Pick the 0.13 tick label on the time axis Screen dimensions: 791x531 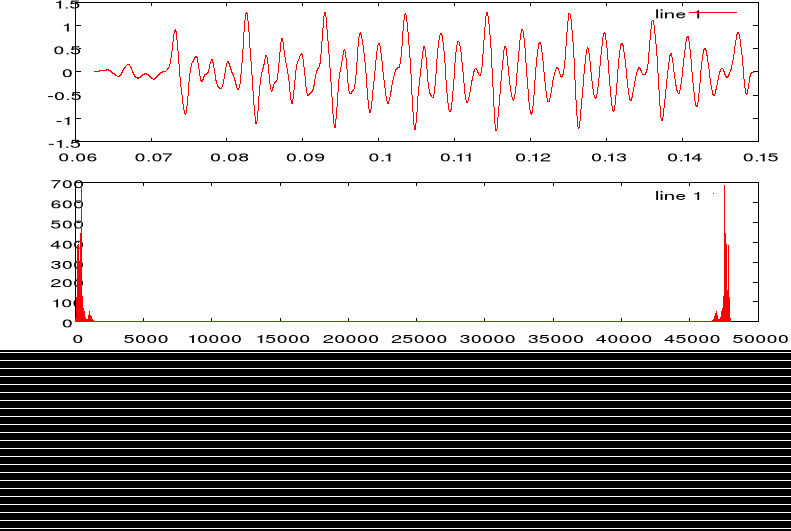(x=609, y=158)
